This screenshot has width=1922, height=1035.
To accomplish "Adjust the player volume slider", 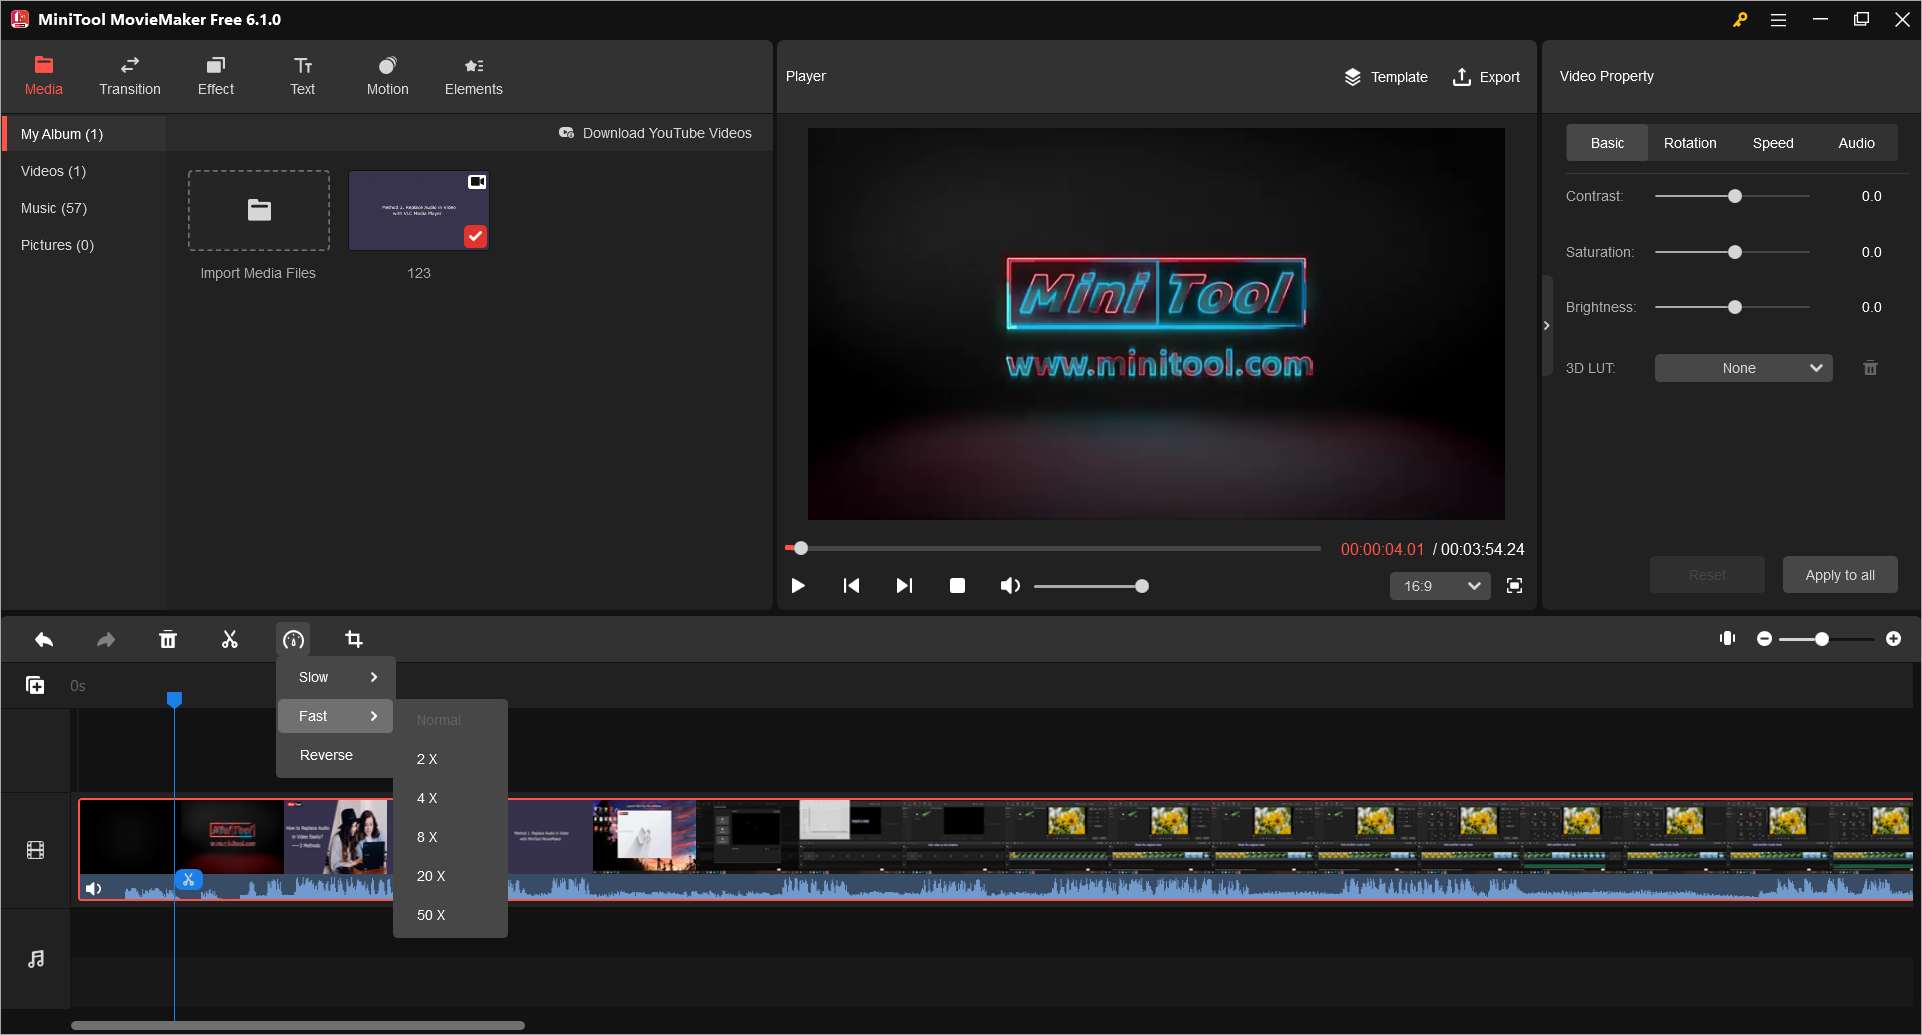I will (x=1091, y=586).
